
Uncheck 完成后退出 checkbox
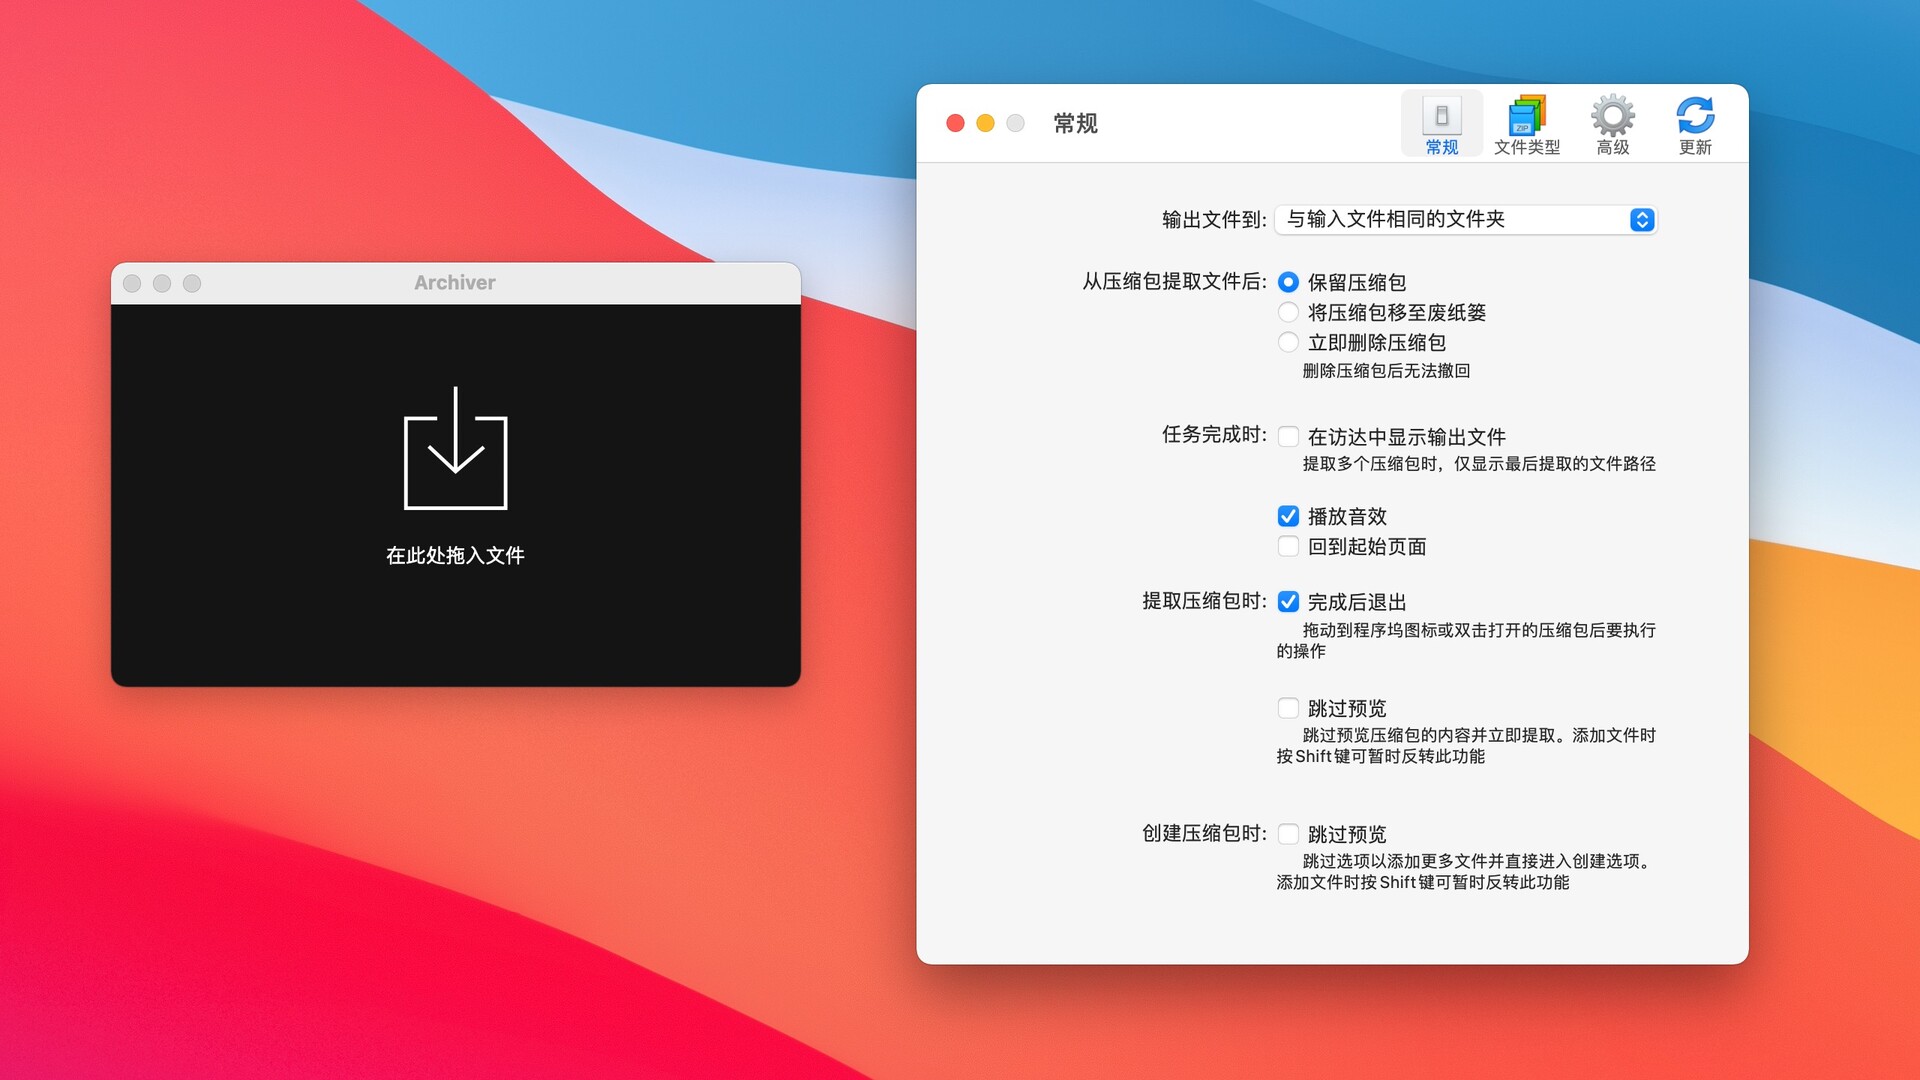pyautogui.click(x=1288, y=602)
